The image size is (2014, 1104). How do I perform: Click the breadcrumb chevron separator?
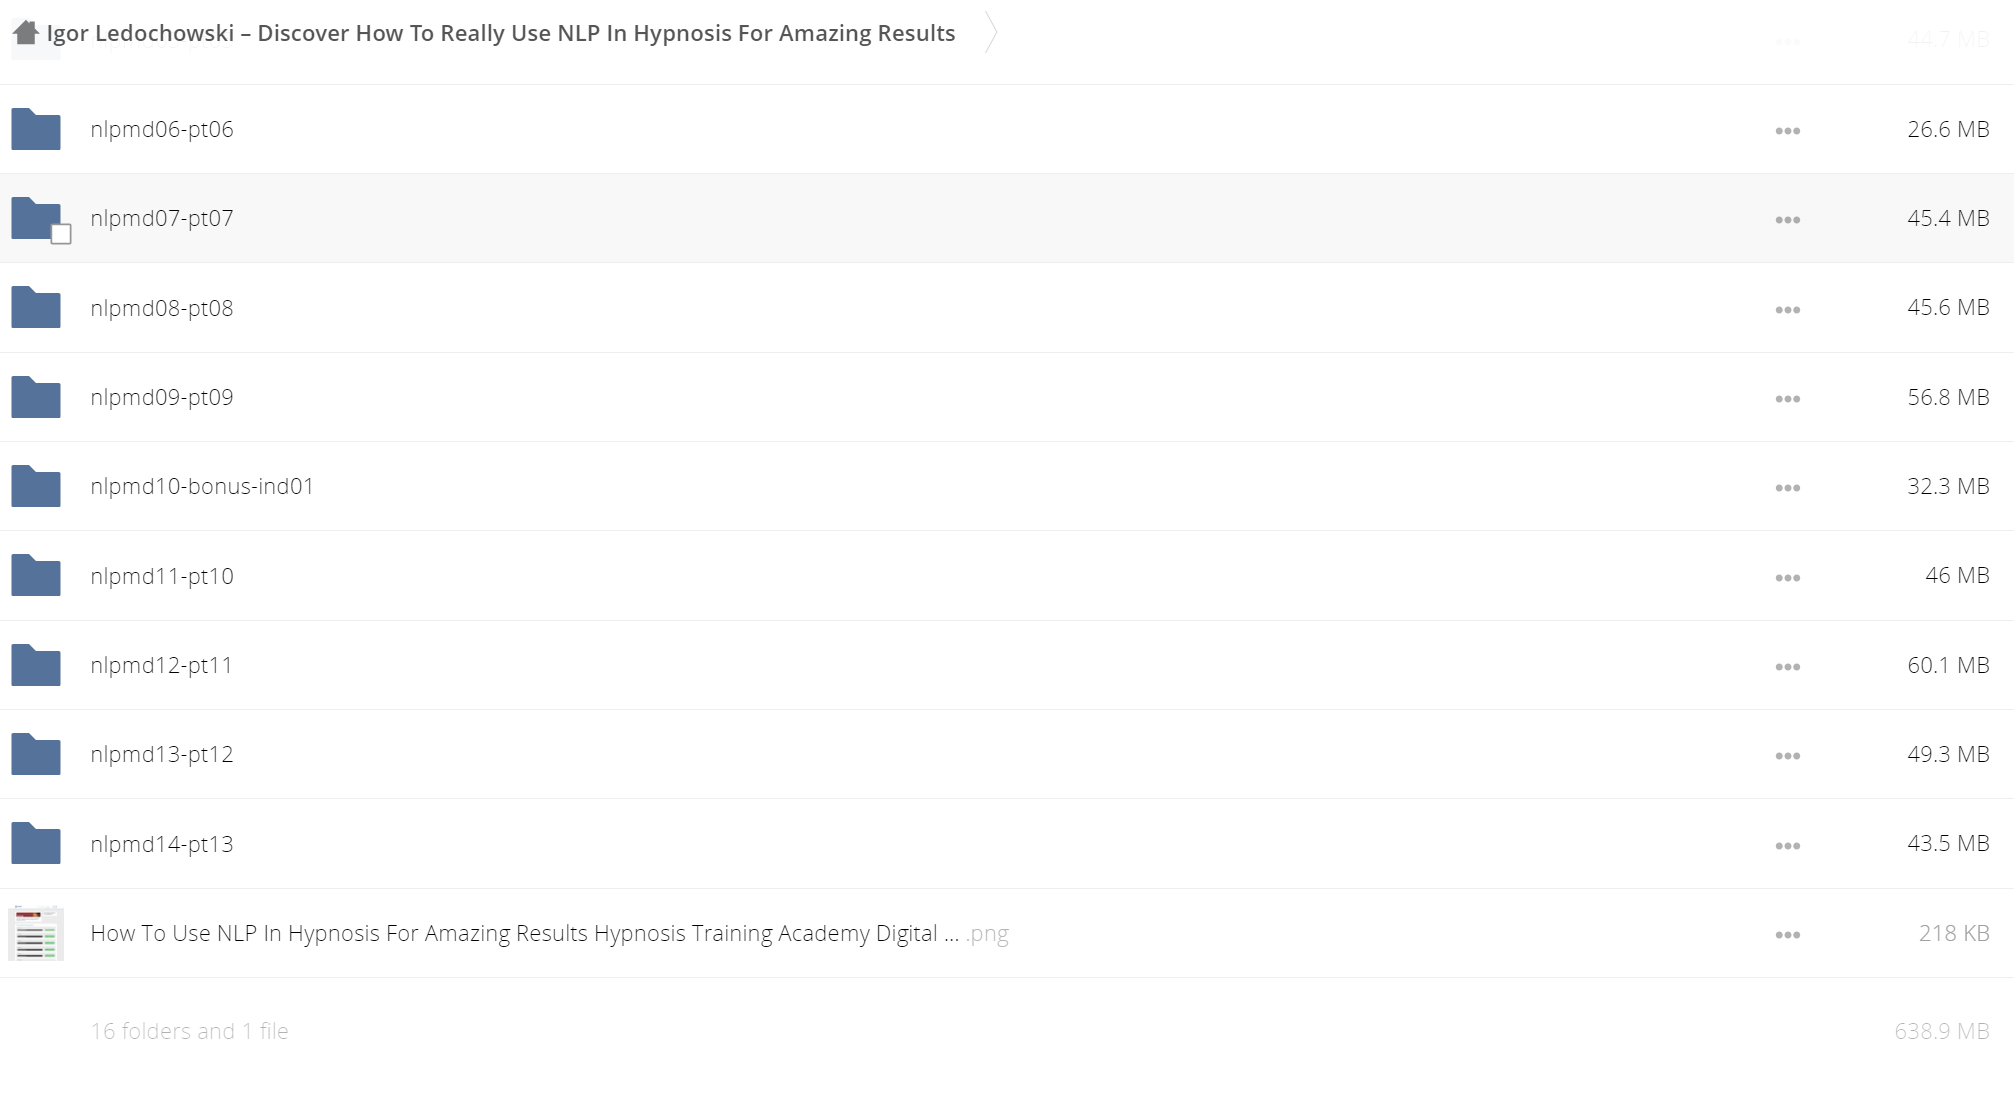(990, 33)
